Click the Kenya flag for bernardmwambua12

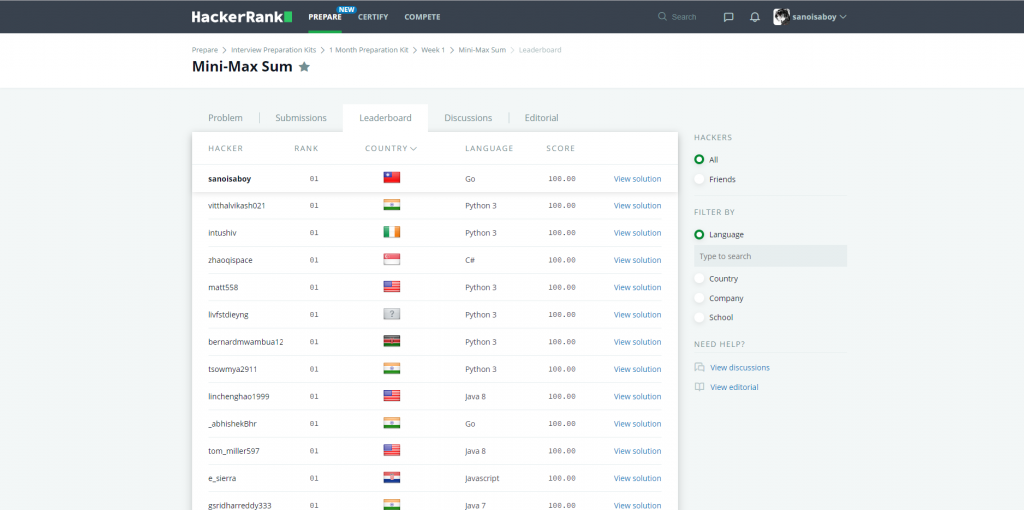(x=392, y=342)
